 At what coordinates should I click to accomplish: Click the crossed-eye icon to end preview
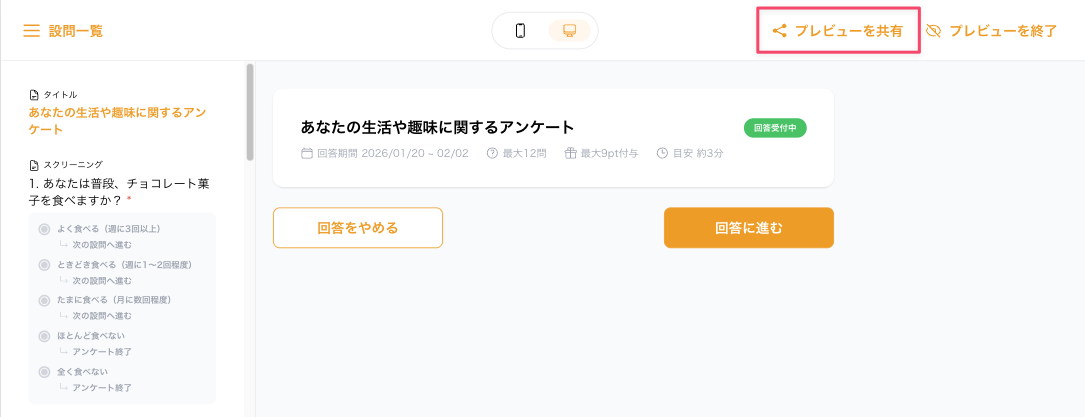coord(934,31)
